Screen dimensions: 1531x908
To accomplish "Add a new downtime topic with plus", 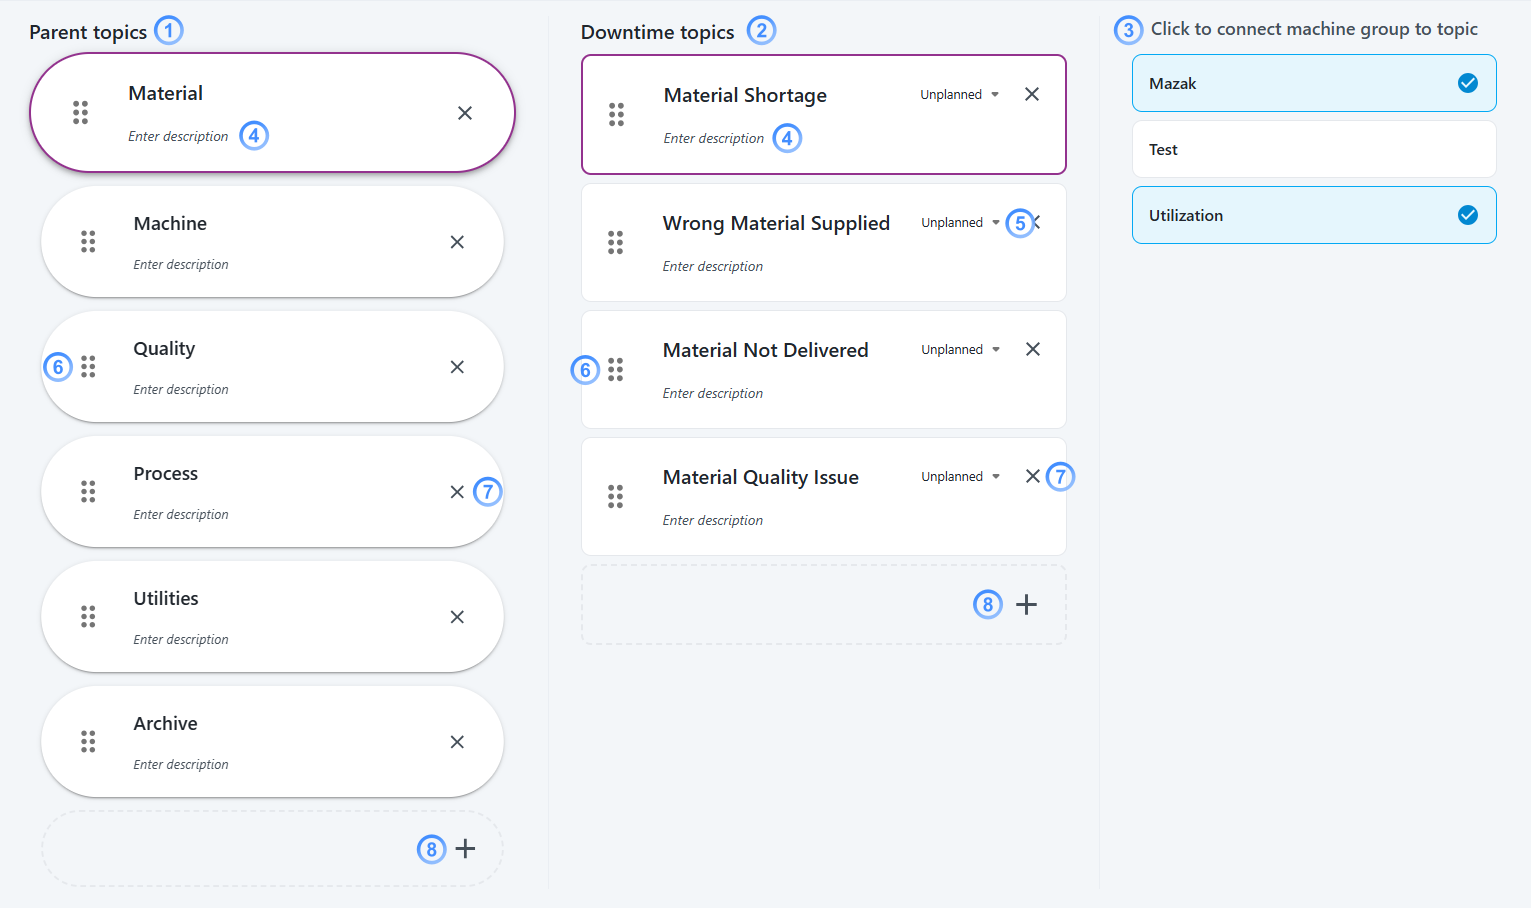I will tap(1026, 604).
